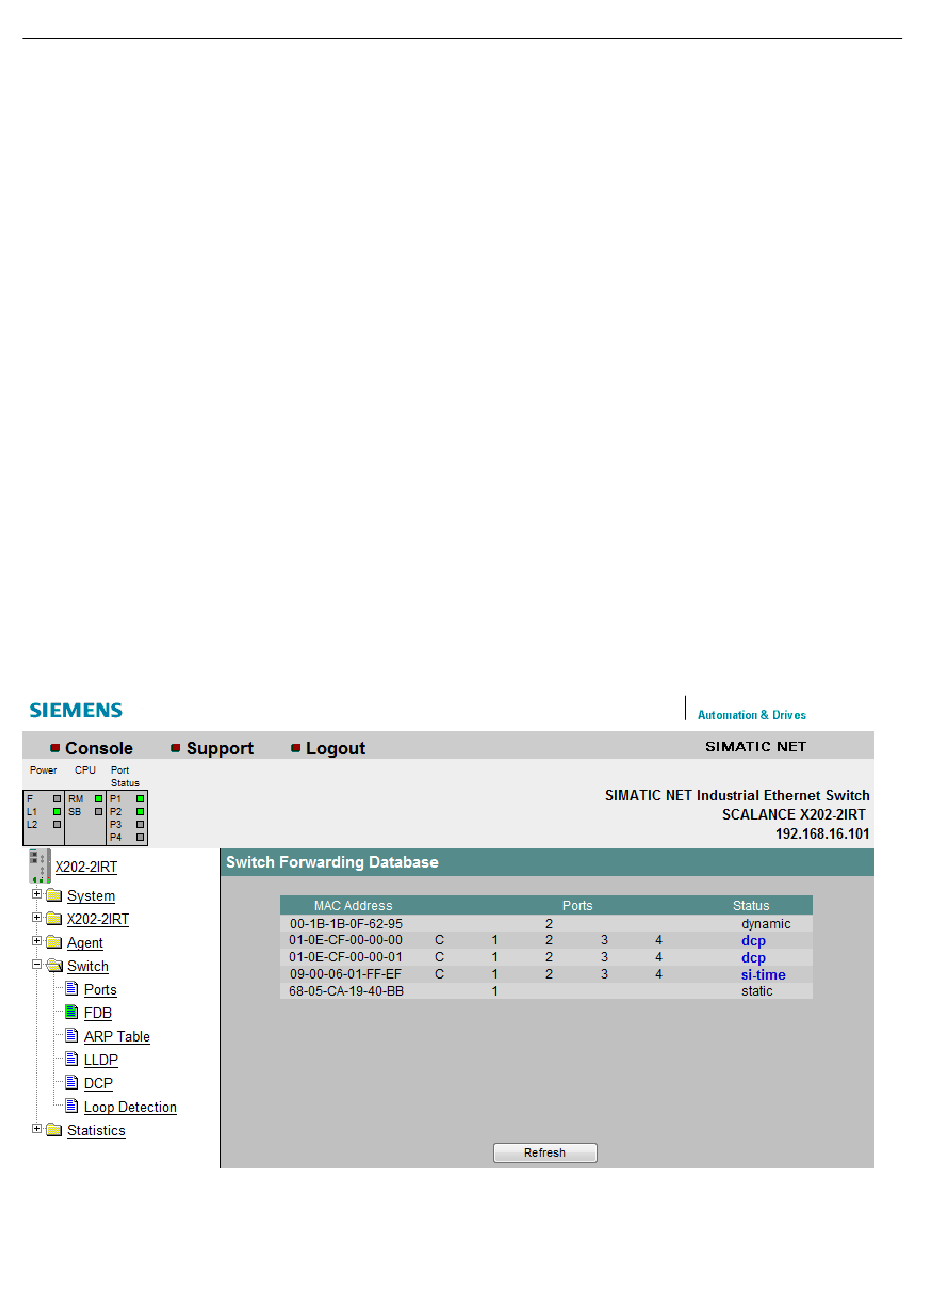The image size is (950, 1301).
Task: Click the red bullet before Support
Action: click(176, 748)
